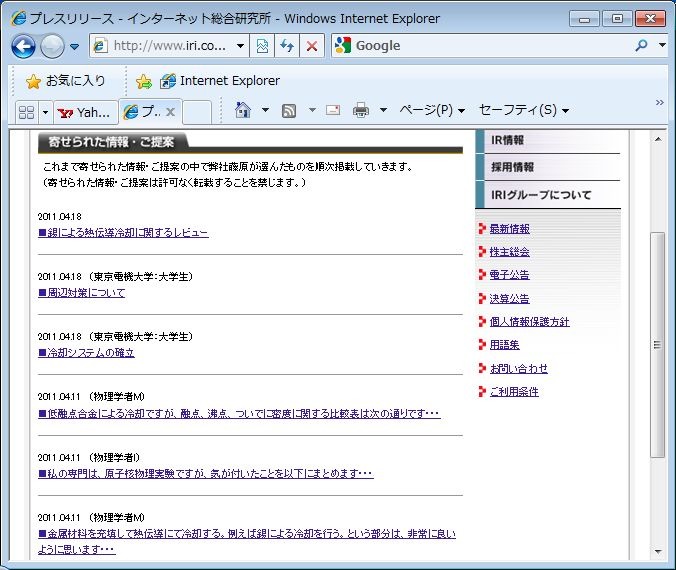Image resolution: width=676 pixels, height=570 pixels.
Task: Select the 採用情報 sidebar menu item
Action: point(548,167)
